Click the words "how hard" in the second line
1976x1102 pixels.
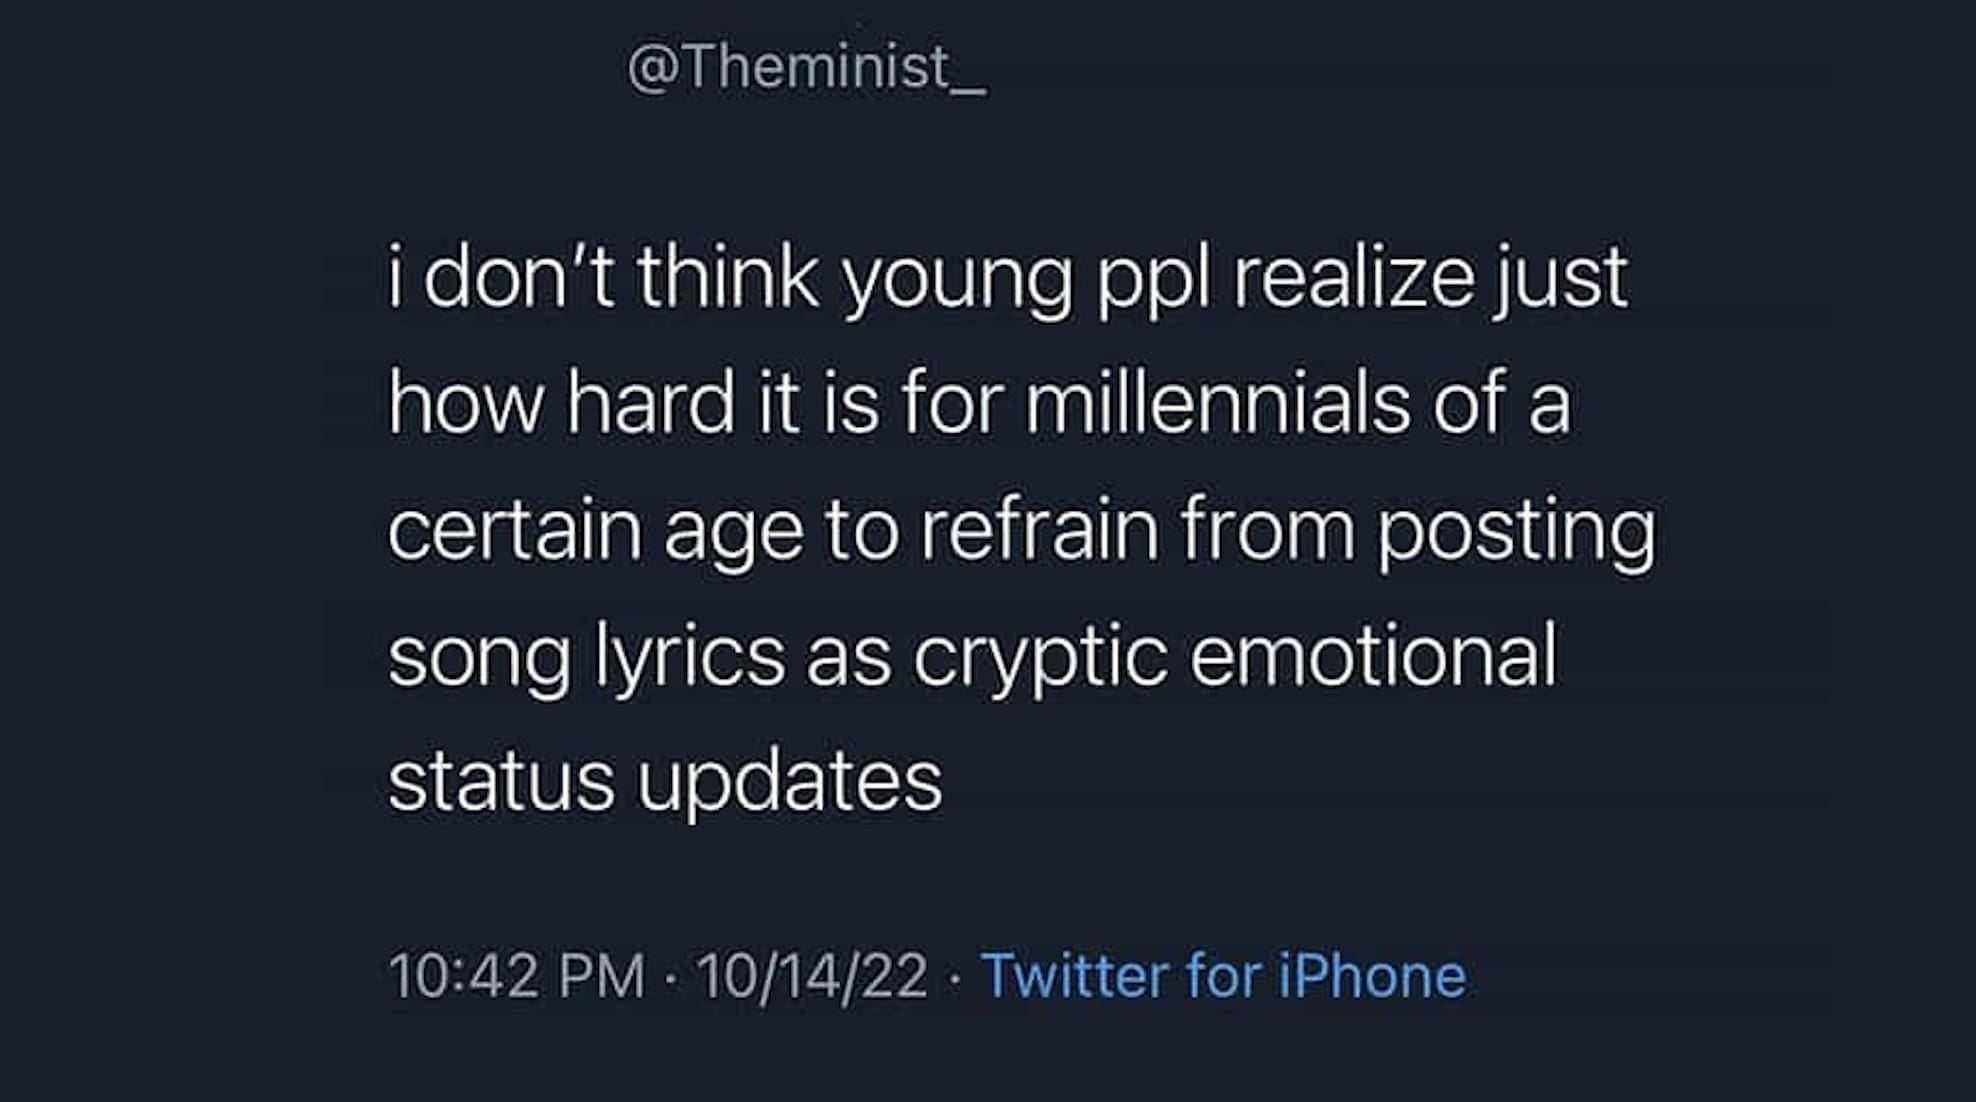click(561, 404)
